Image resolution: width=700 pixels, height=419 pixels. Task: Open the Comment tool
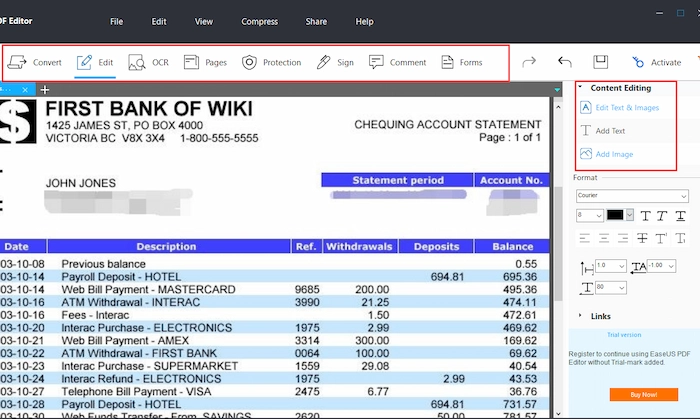tap(397, 62)
